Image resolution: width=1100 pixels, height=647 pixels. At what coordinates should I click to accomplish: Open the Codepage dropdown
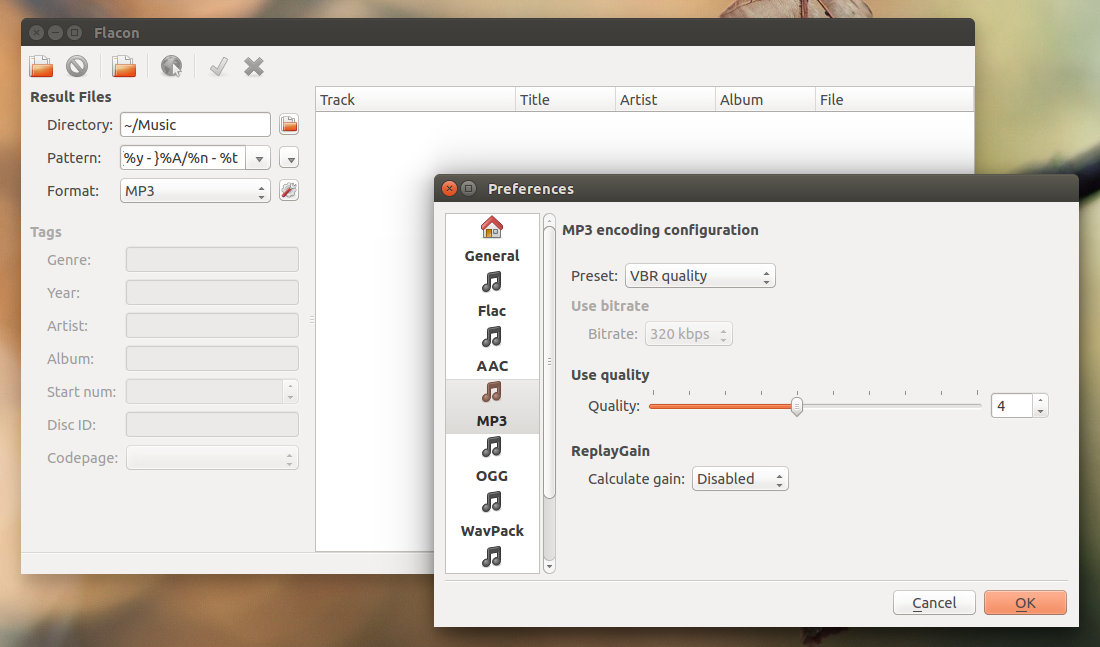pos(212,458)
